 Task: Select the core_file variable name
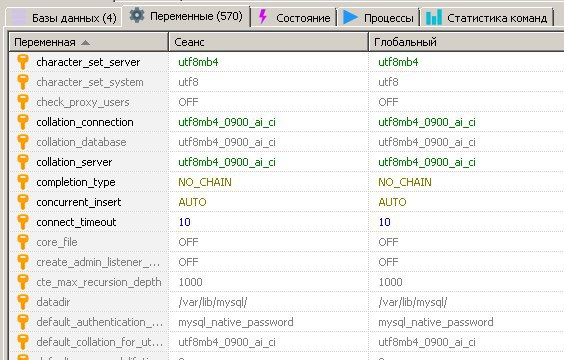57,242
